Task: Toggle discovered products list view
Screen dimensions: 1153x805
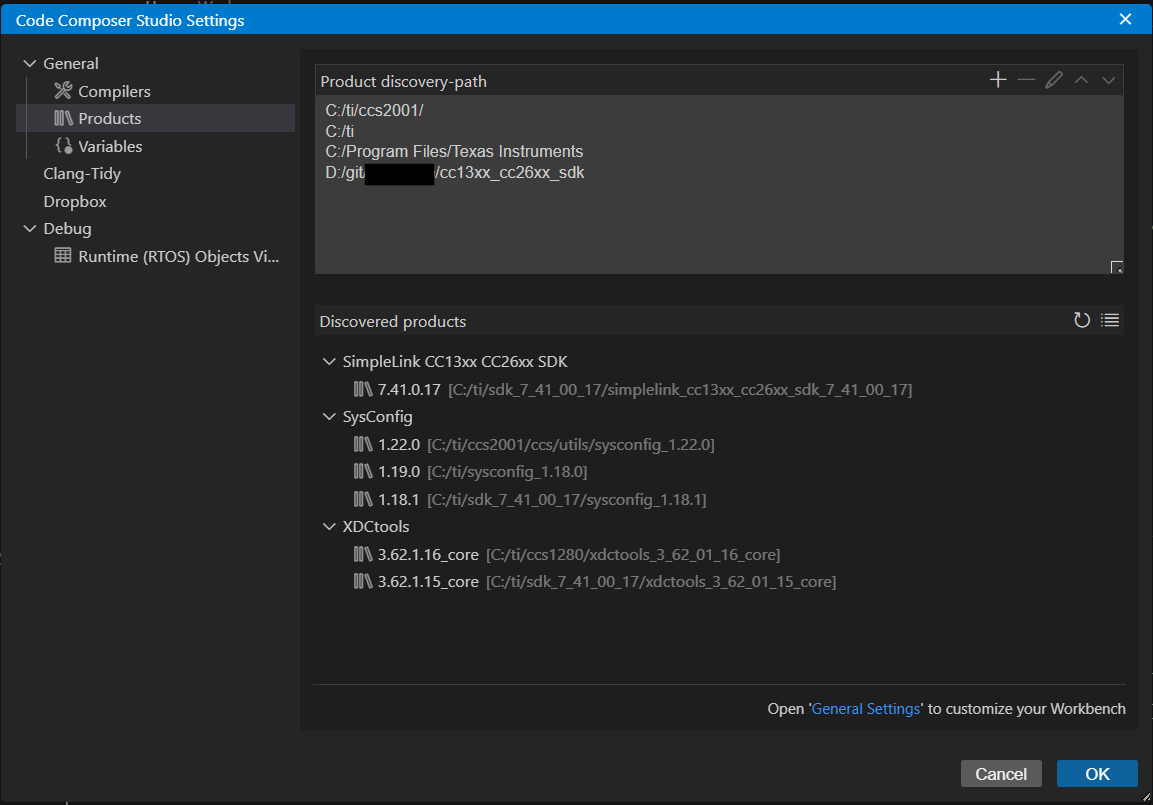Action: pyautogui.click(x=1110, y=320)
